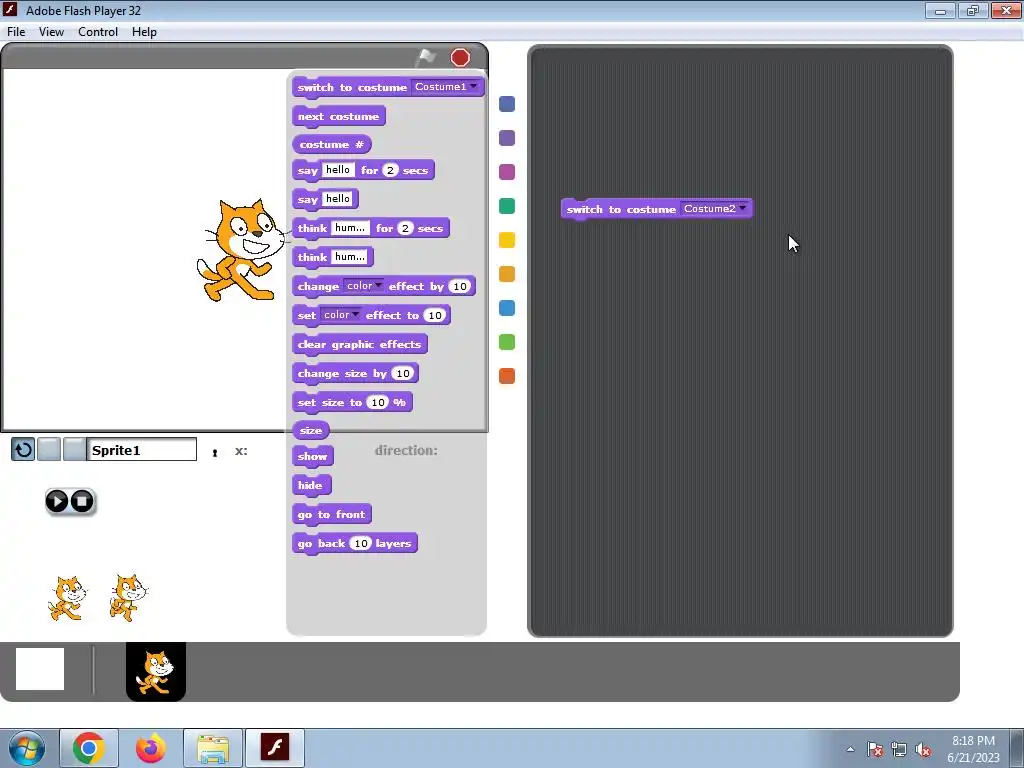
Task: Open File Explorer from the taskbar
Action: click(x=213, y=748)
